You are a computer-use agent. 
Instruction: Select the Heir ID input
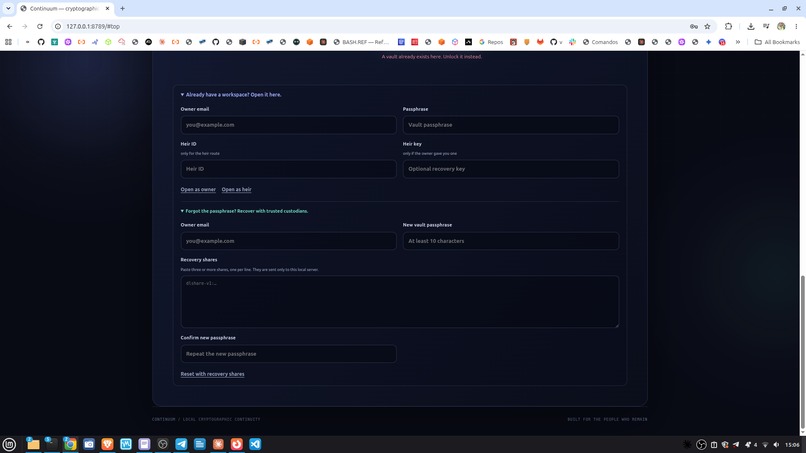(288, 169)
